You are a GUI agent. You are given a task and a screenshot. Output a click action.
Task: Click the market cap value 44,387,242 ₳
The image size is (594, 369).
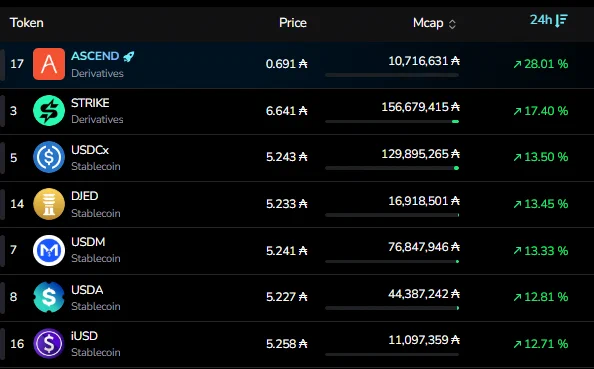tap(424, 294)
